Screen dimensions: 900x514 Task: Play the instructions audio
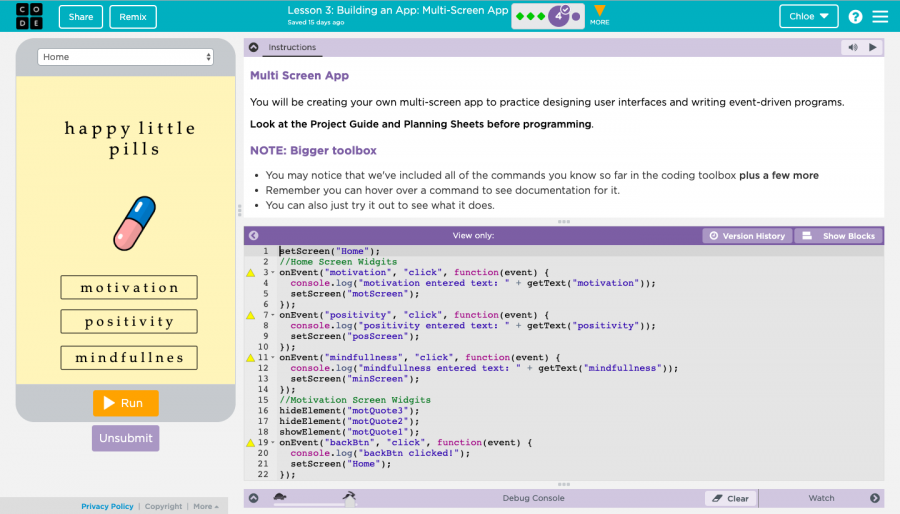point(872,47)
